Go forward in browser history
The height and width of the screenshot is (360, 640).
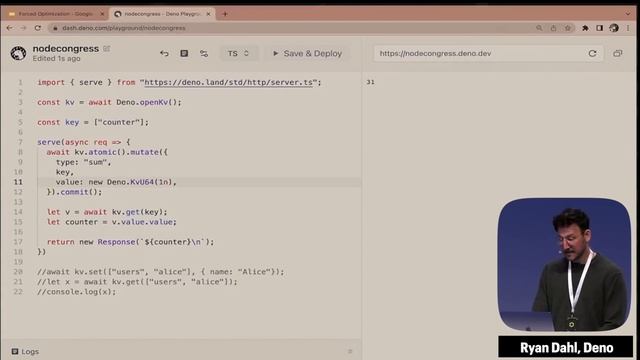[23, 28]
